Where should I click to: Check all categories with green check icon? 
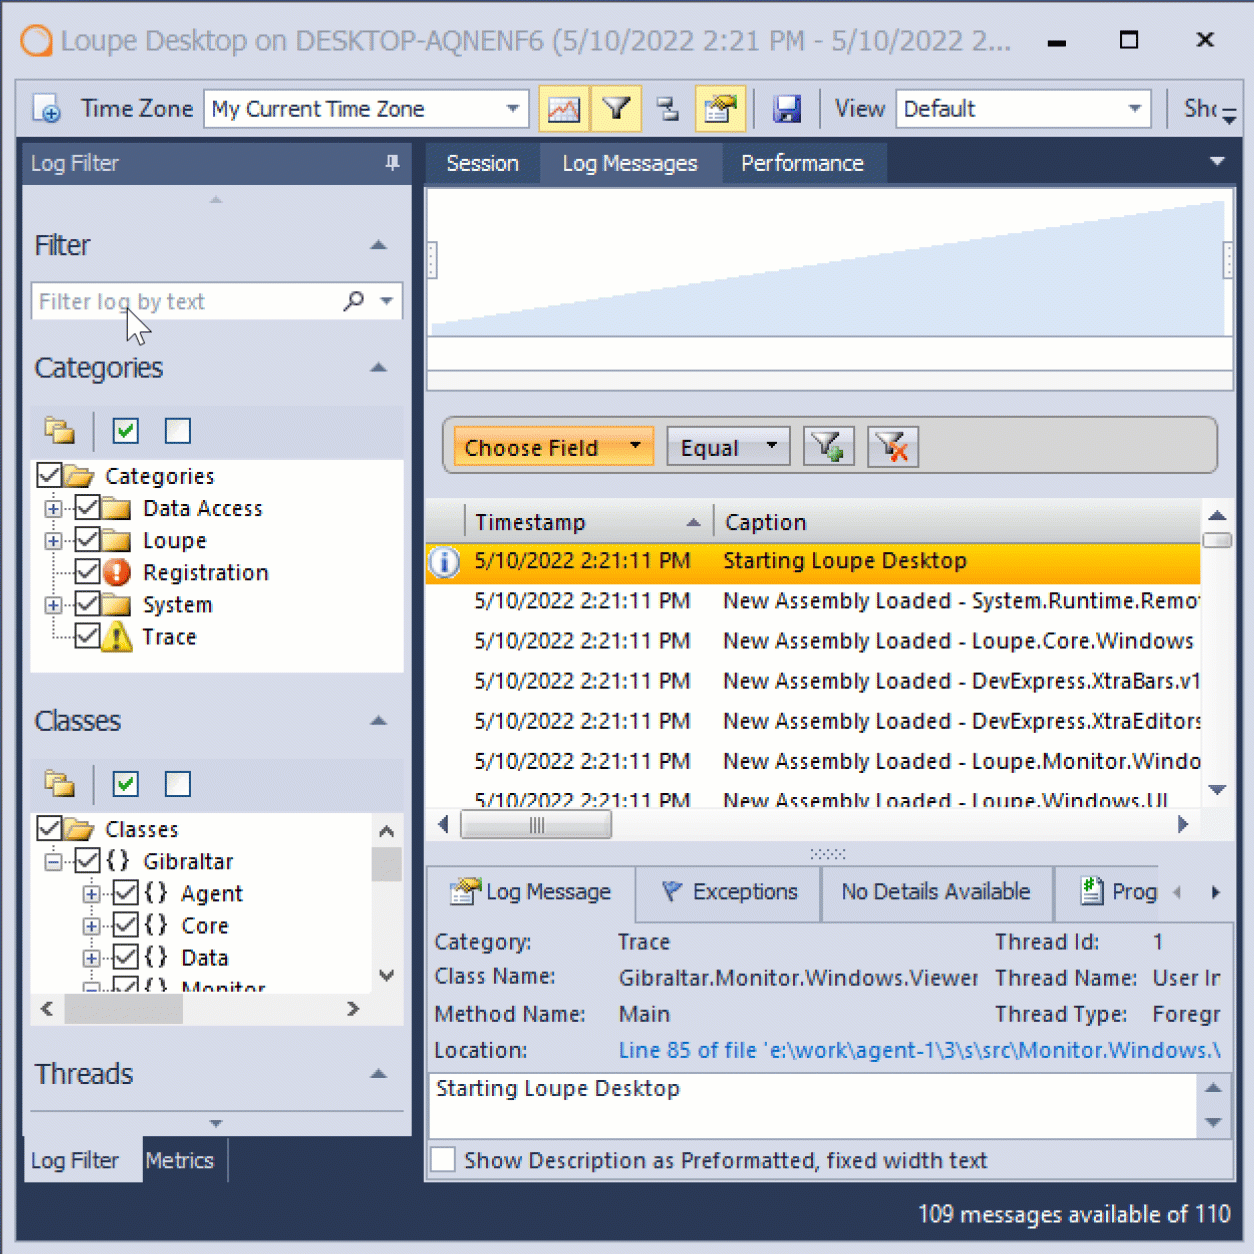(x=125, y=431)
